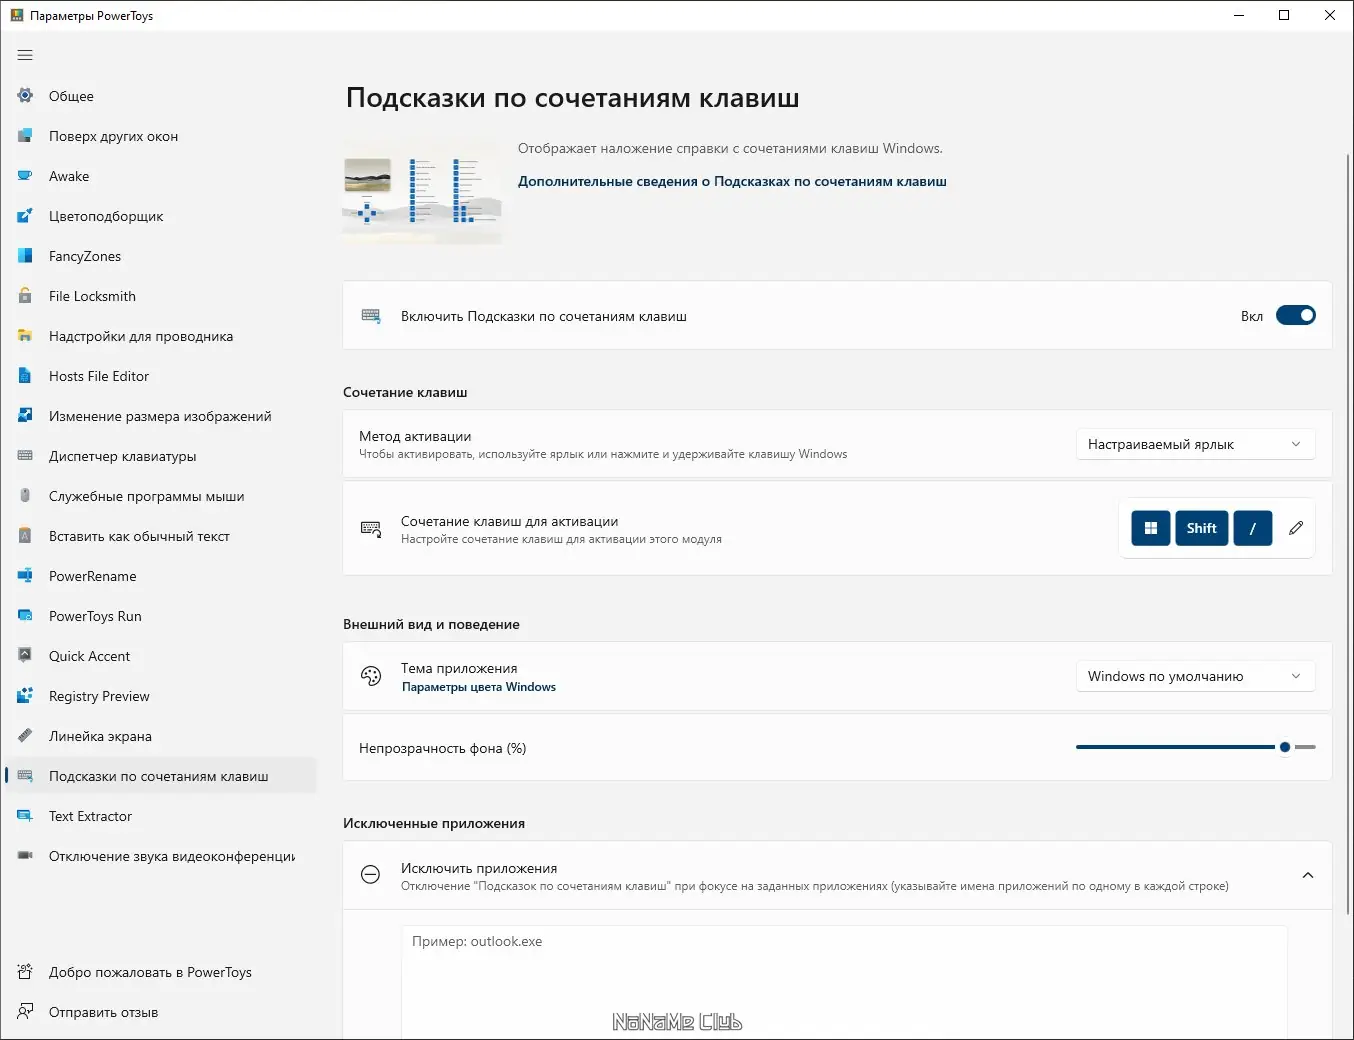Select the Hosts File Editor icon
This screenshot has width=1354, height=1040.
[24, 376]
